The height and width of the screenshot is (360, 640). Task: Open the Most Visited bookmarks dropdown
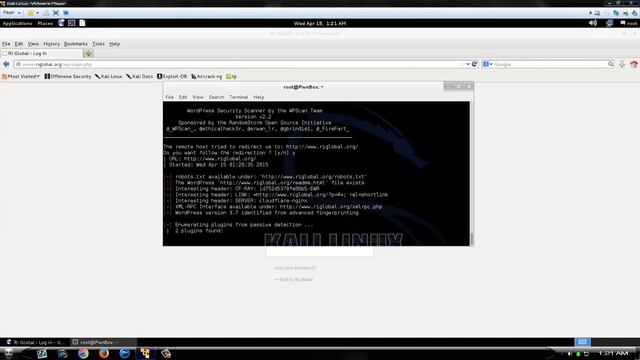pos(21,76)
